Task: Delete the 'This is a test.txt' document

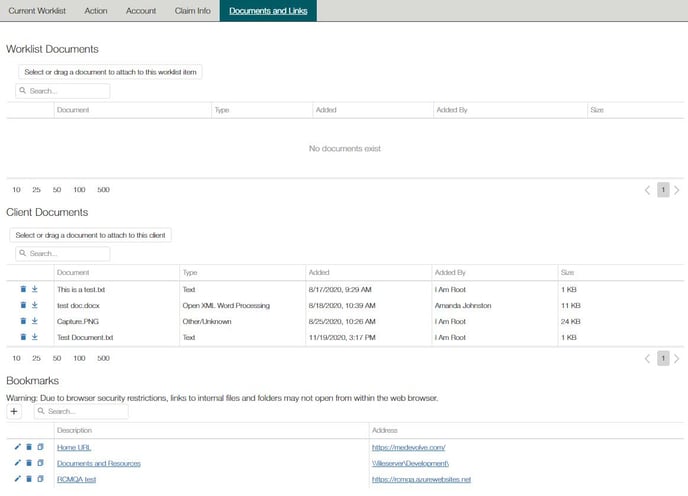Action: tap(22, 289)
